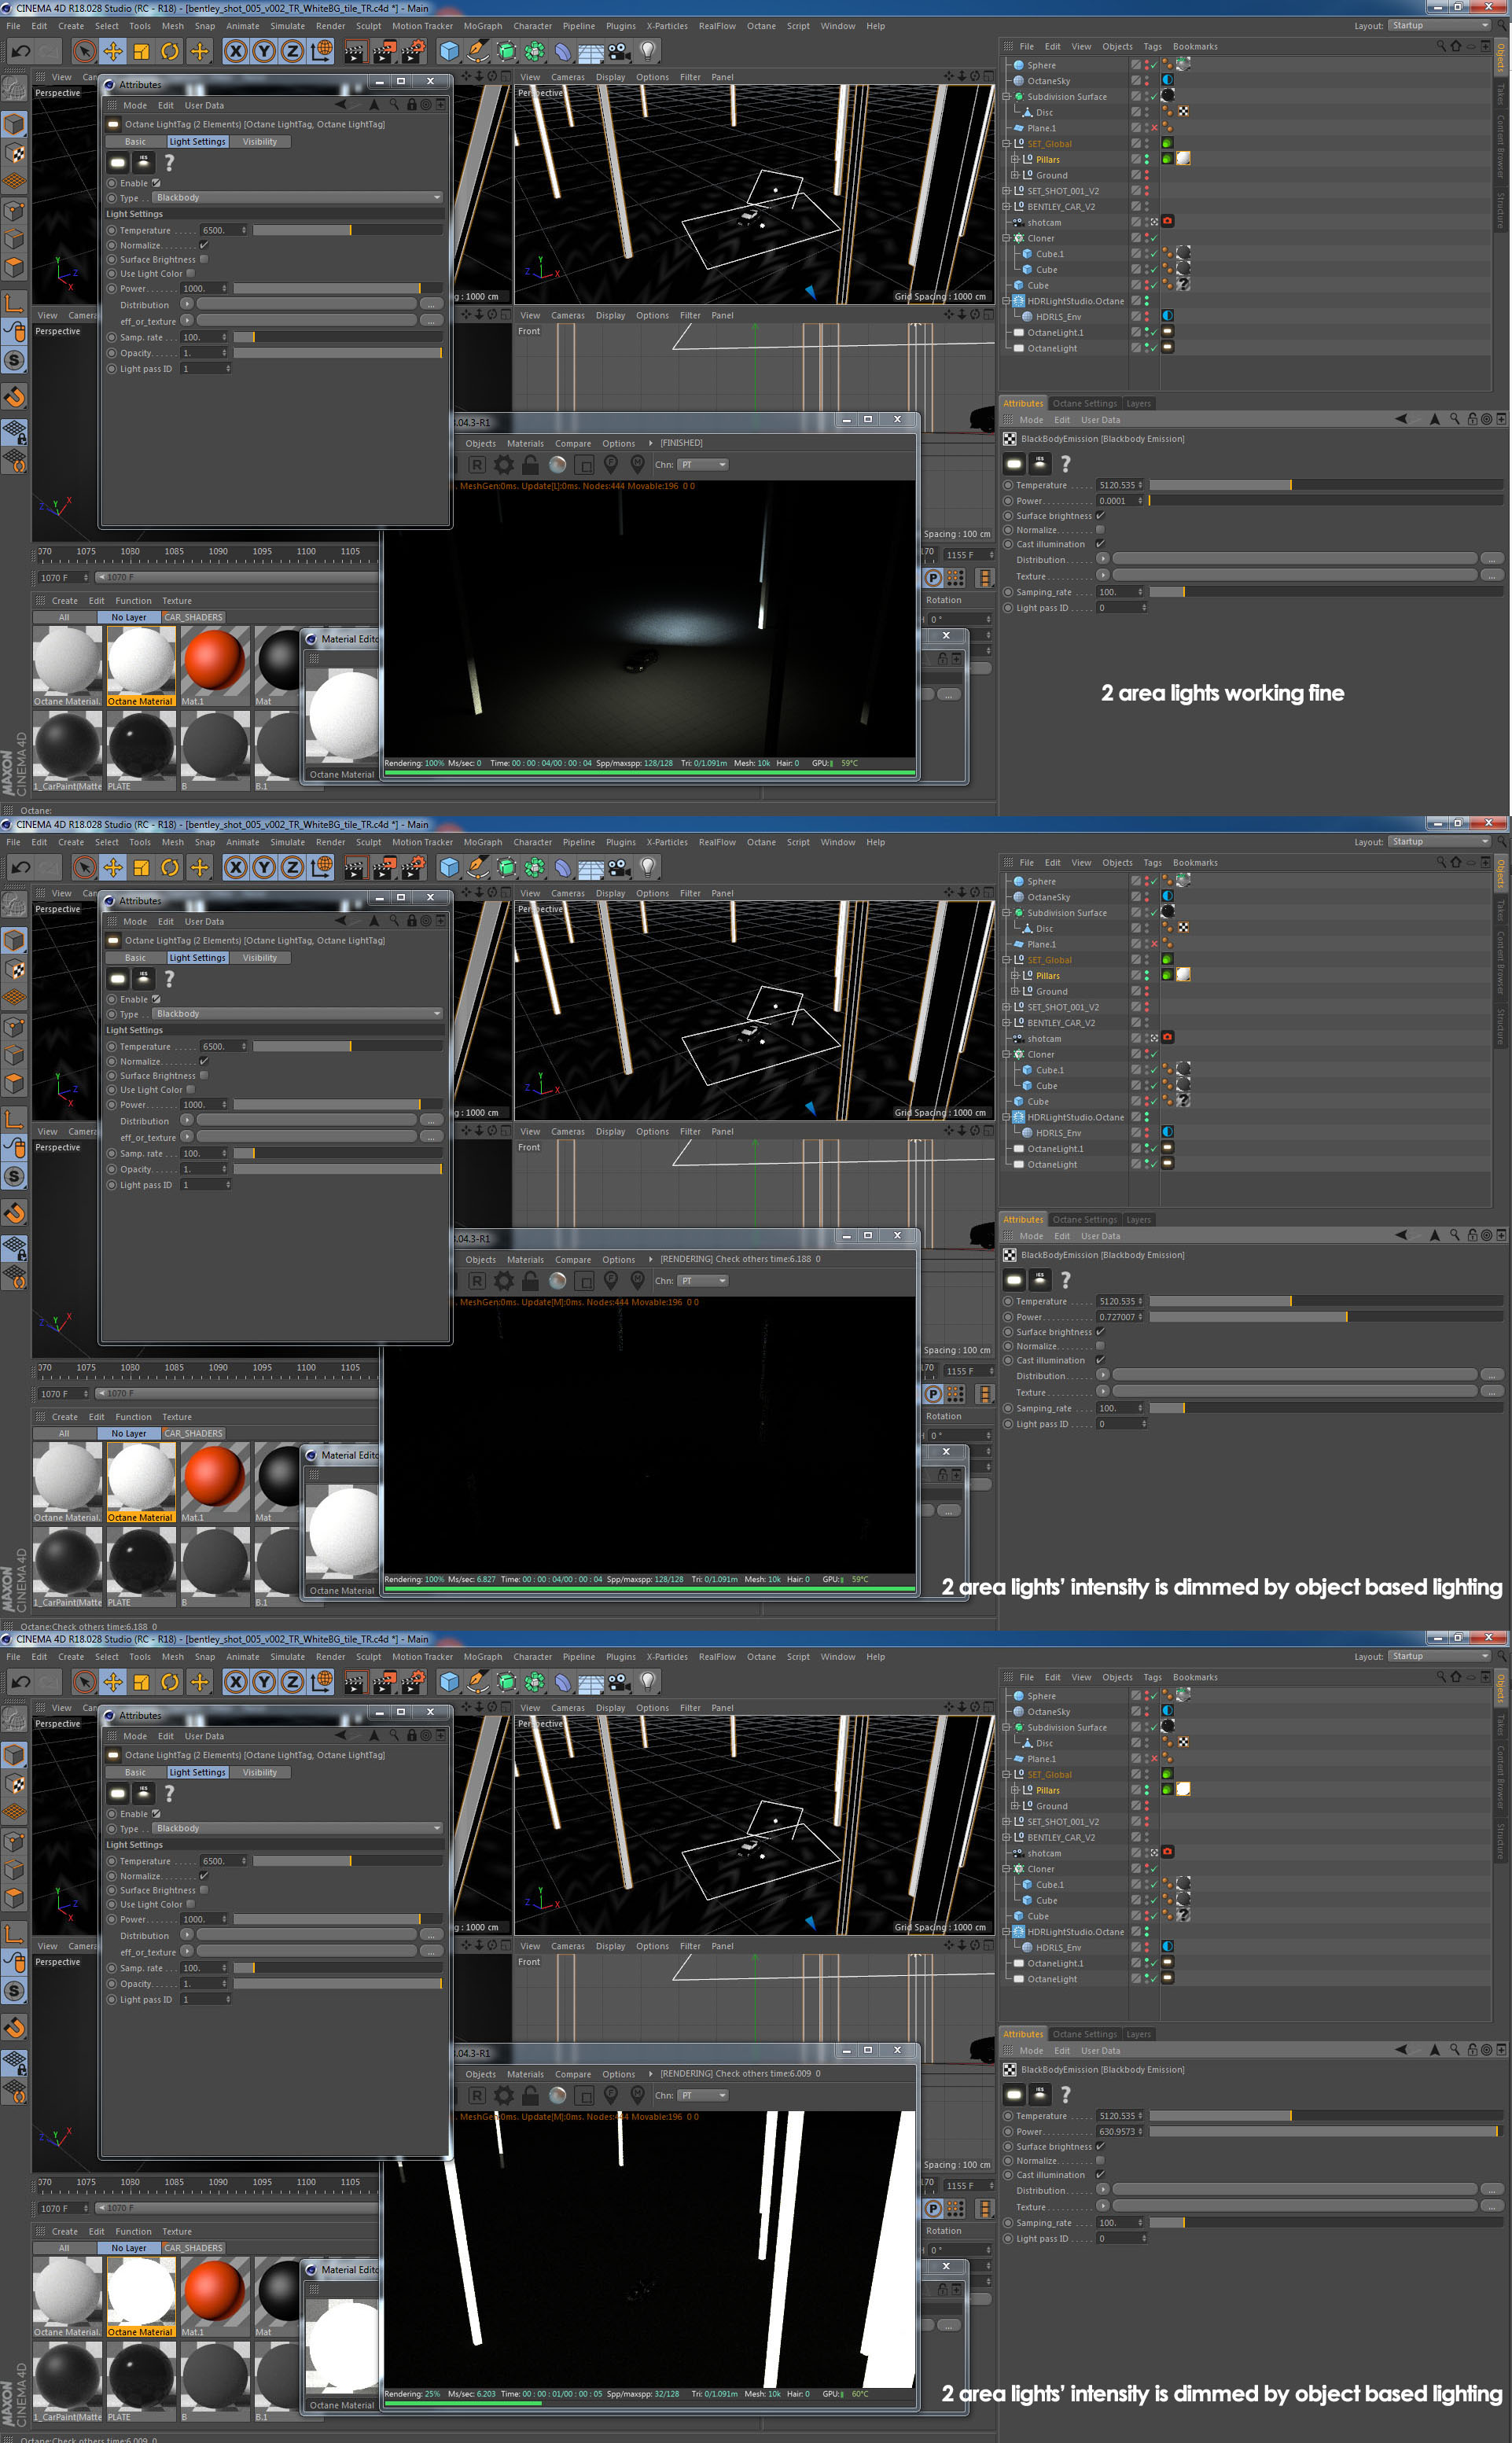Click topmost Distribution browse (...) button in LightTag
The height and width of the screenshot is (2443, 1512).
[x=431, y=305]
